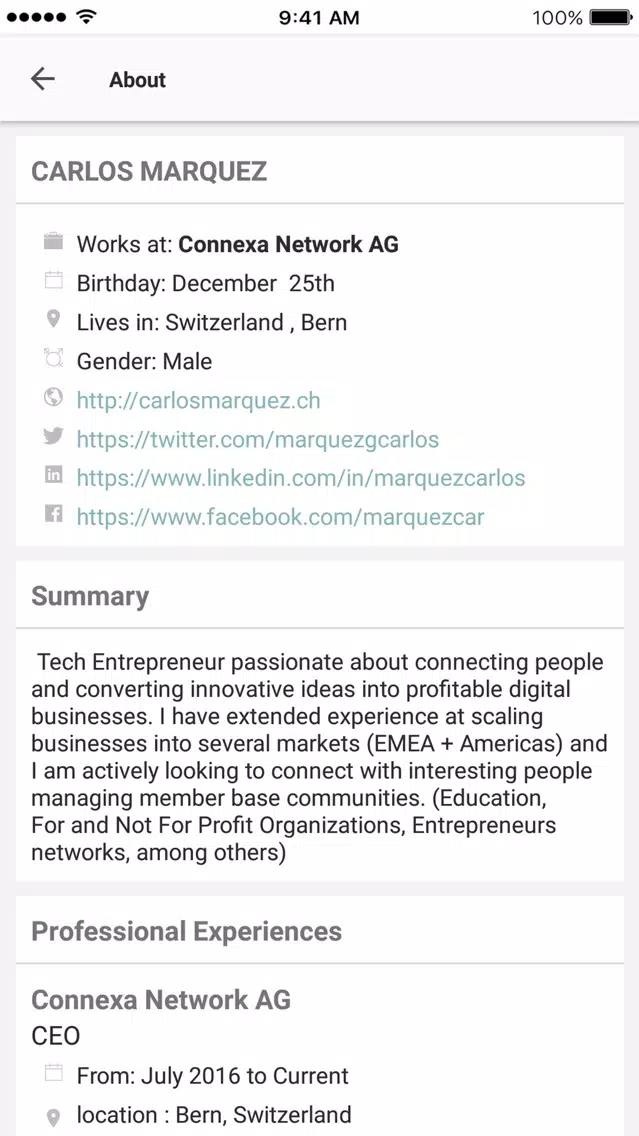Click the briefcase icon beside Works at

tap(54, 242)
